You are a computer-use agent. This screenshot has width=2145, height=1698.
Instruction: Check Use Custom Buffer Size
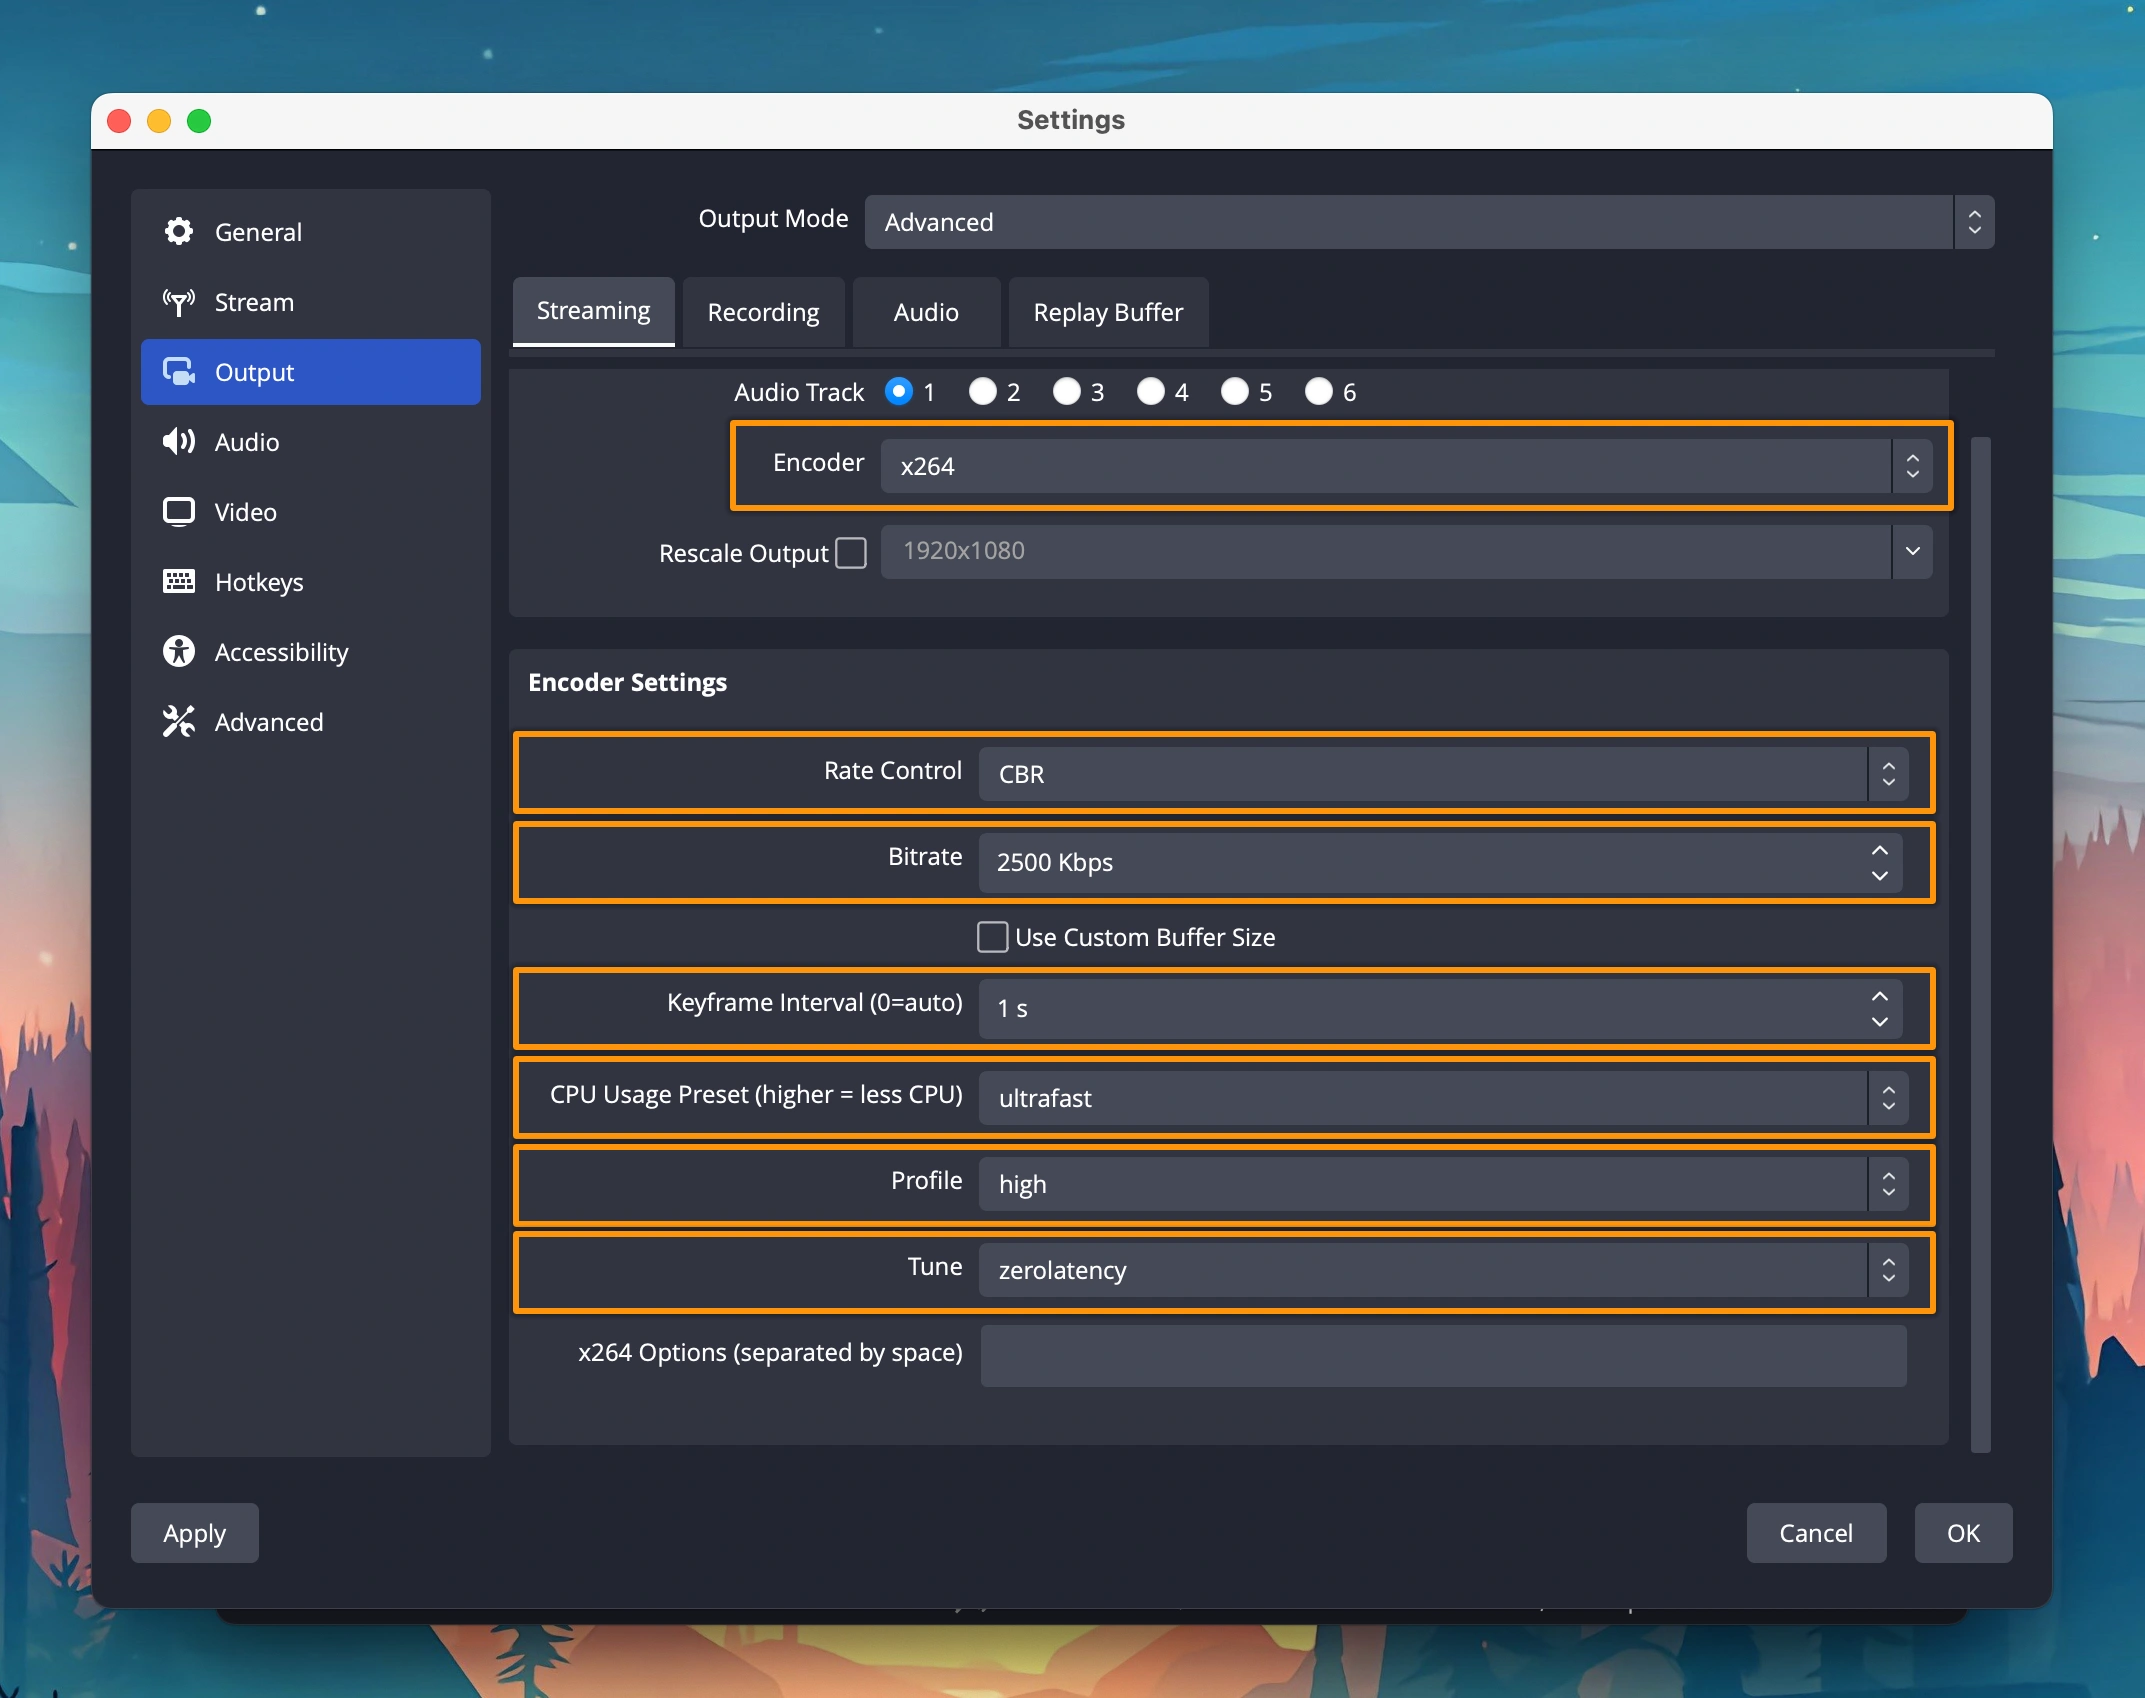(x=992, y=937)
